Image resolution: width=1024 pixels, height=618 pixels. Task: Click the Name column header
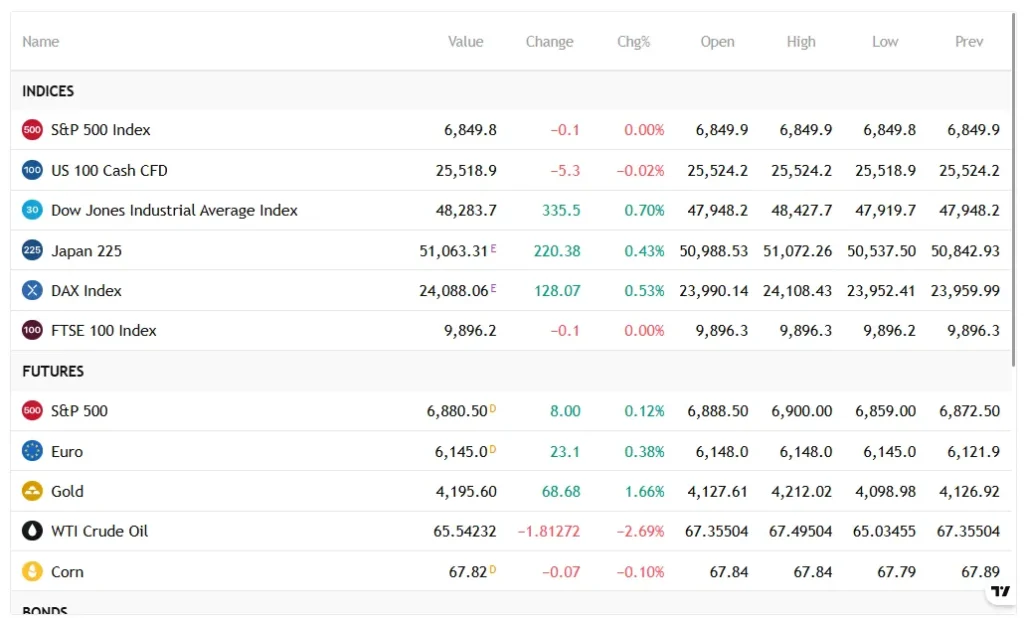pyautogui.click(x=40, y=41)
